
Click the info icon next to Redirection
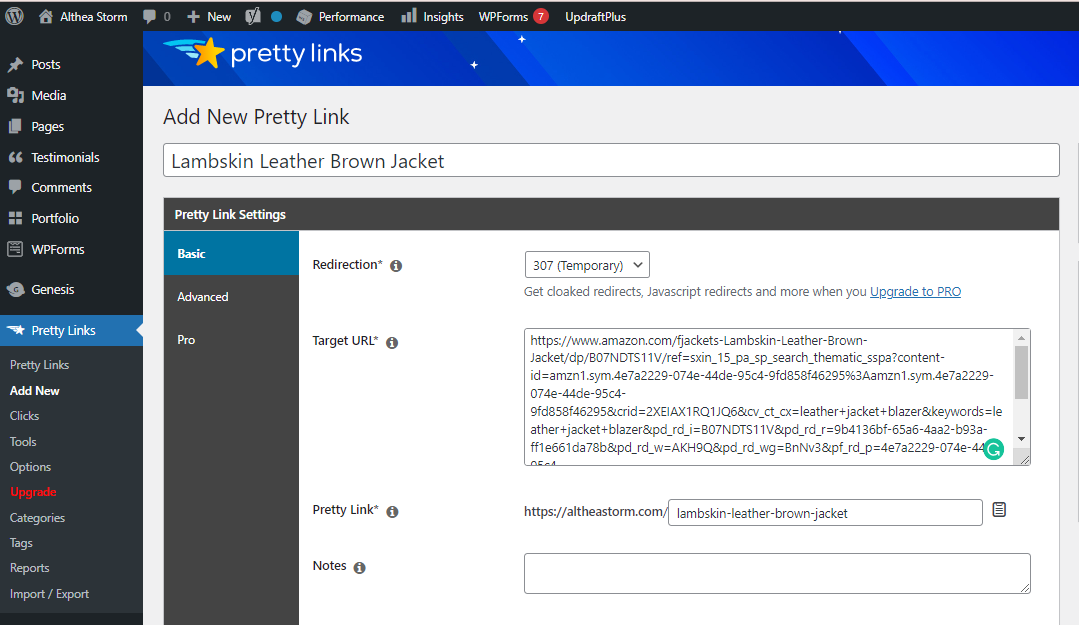396,266
